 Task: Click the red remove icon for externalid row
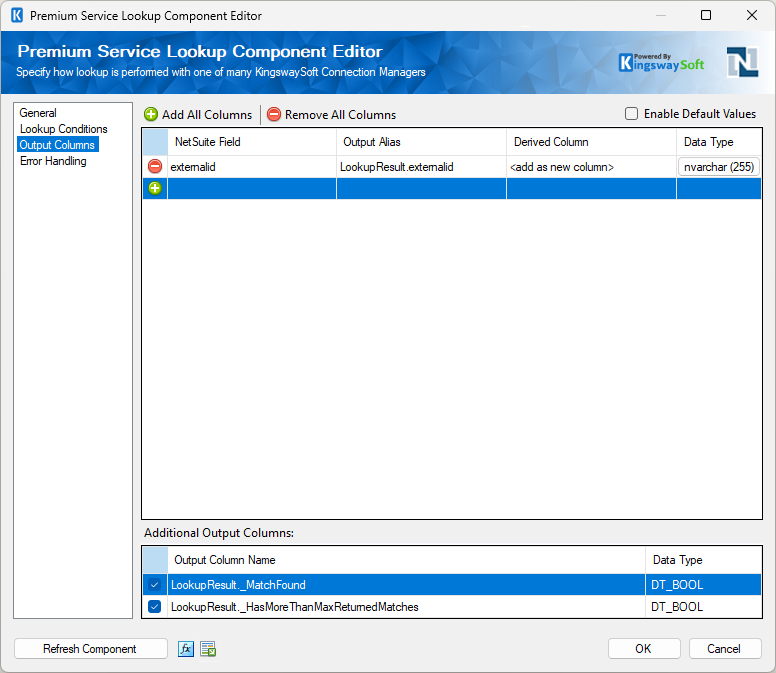tap(155, 166)
